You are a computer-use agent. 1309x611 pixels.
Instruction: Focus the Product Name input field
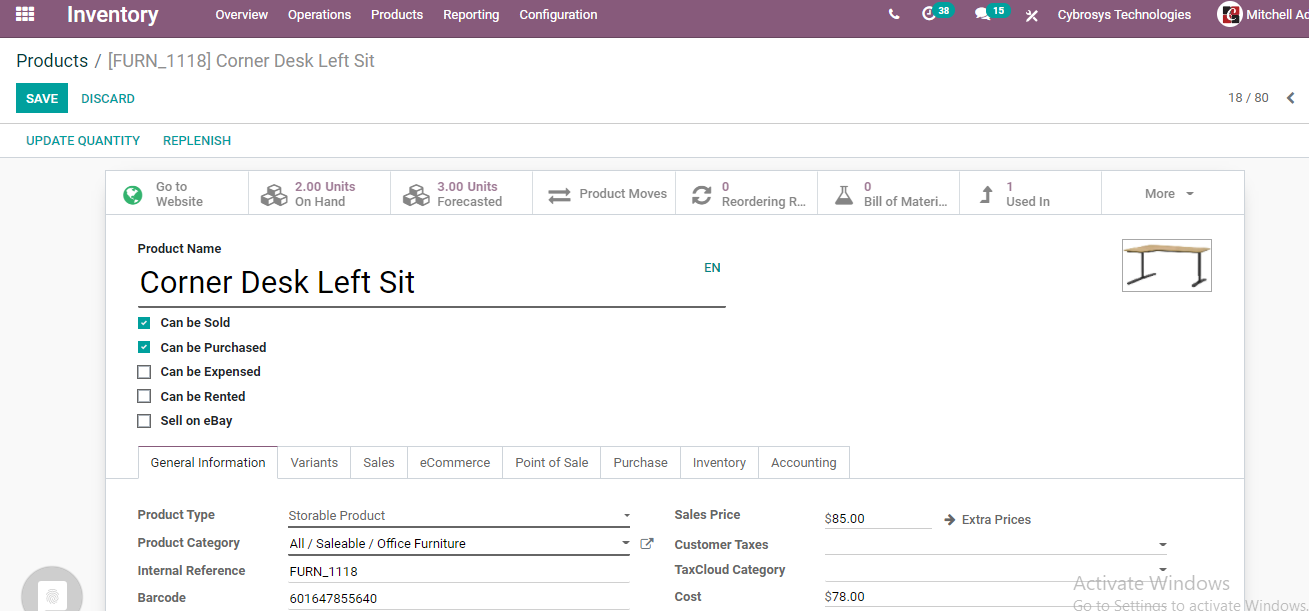point(431,283)
